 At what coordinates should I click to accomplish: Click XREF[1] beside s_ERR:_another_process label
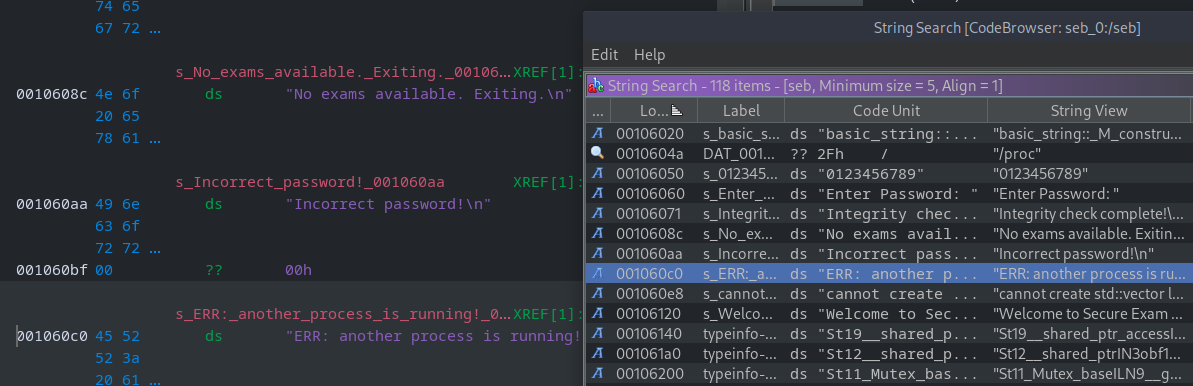click(x=548, y=314)
